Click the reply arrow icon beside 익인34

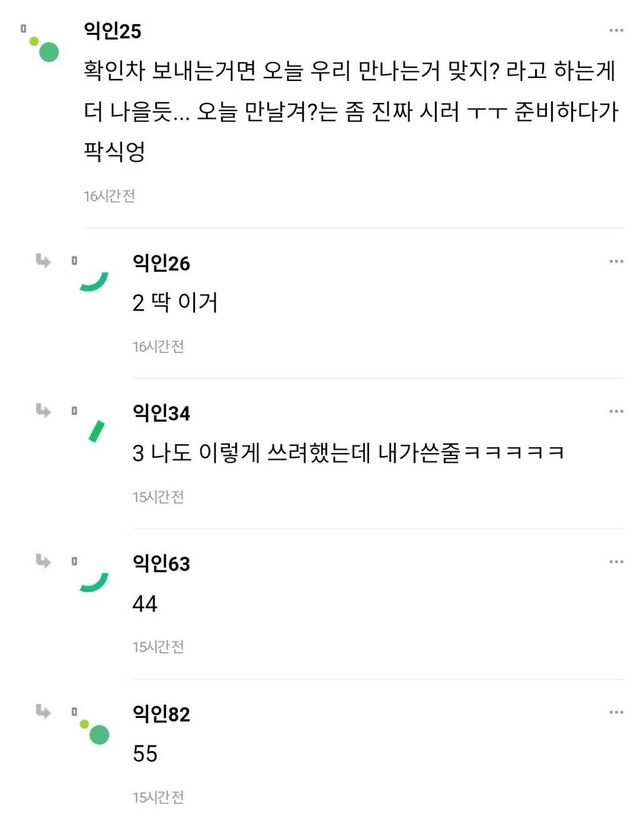coord(44,412)
